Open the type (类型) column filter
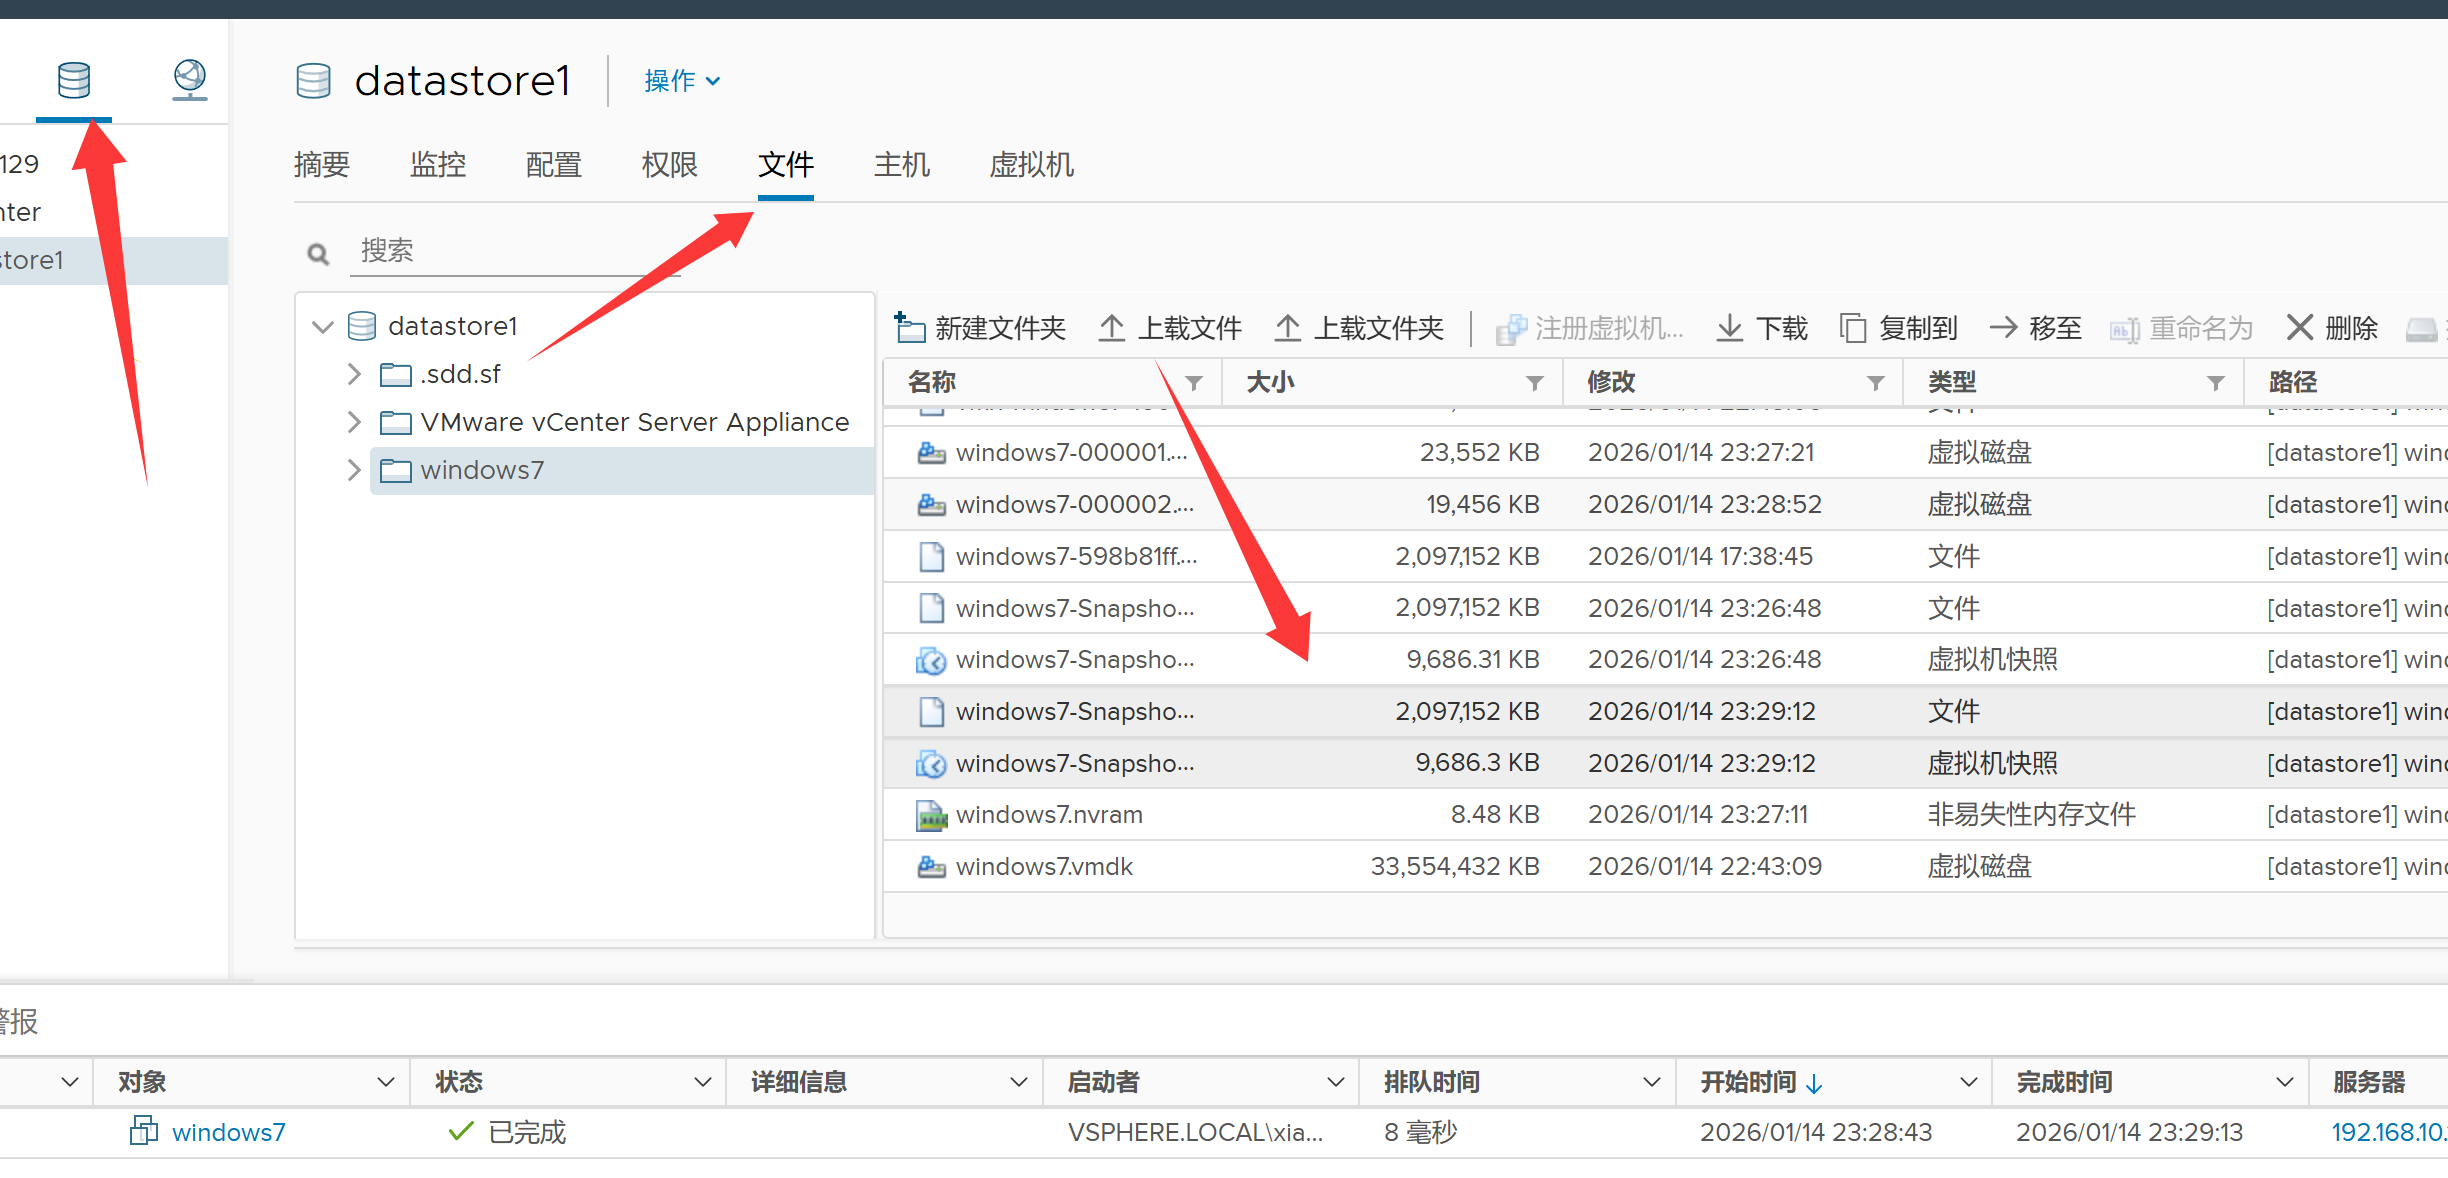Screen dimensions: 2448x1178 (x=2216, y=383)
